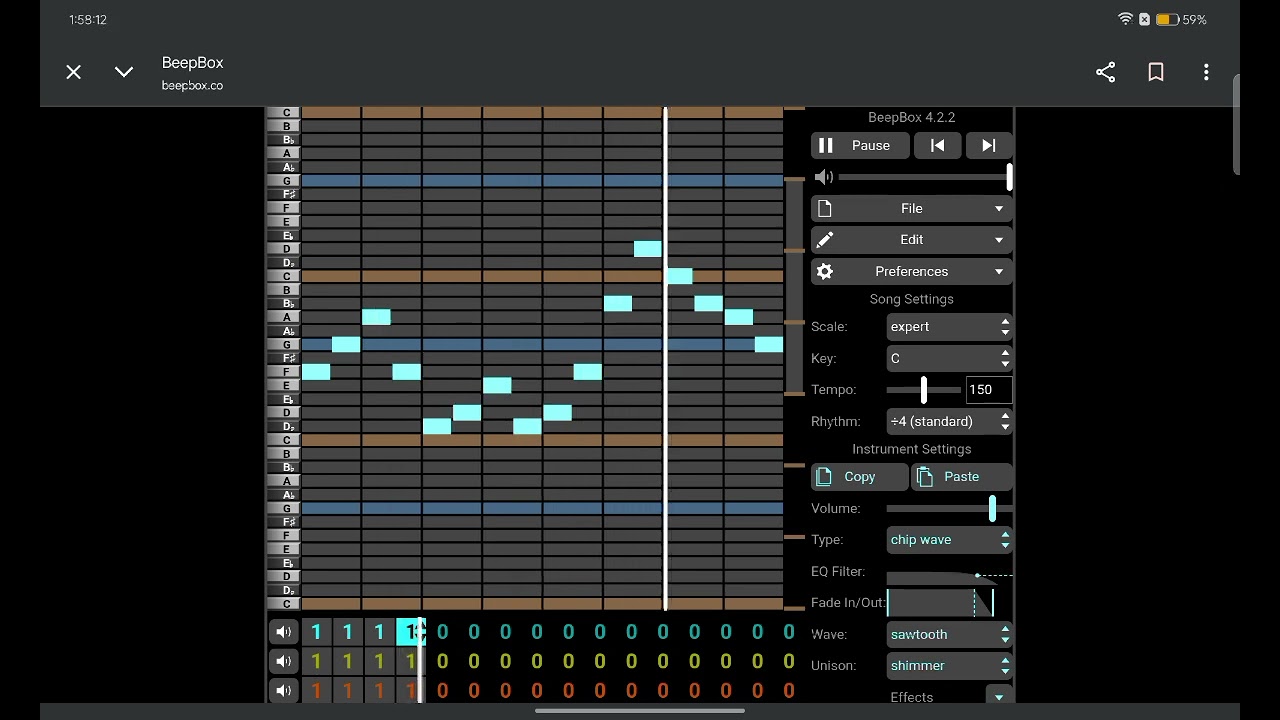Paste the instrument settings
The image size is (1280, 720).
tap(961, 477)
